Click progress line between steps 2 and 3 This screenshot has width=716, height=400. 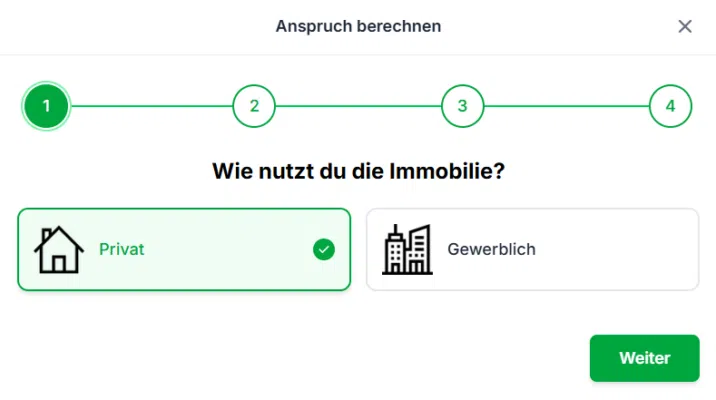click(358, 106)
